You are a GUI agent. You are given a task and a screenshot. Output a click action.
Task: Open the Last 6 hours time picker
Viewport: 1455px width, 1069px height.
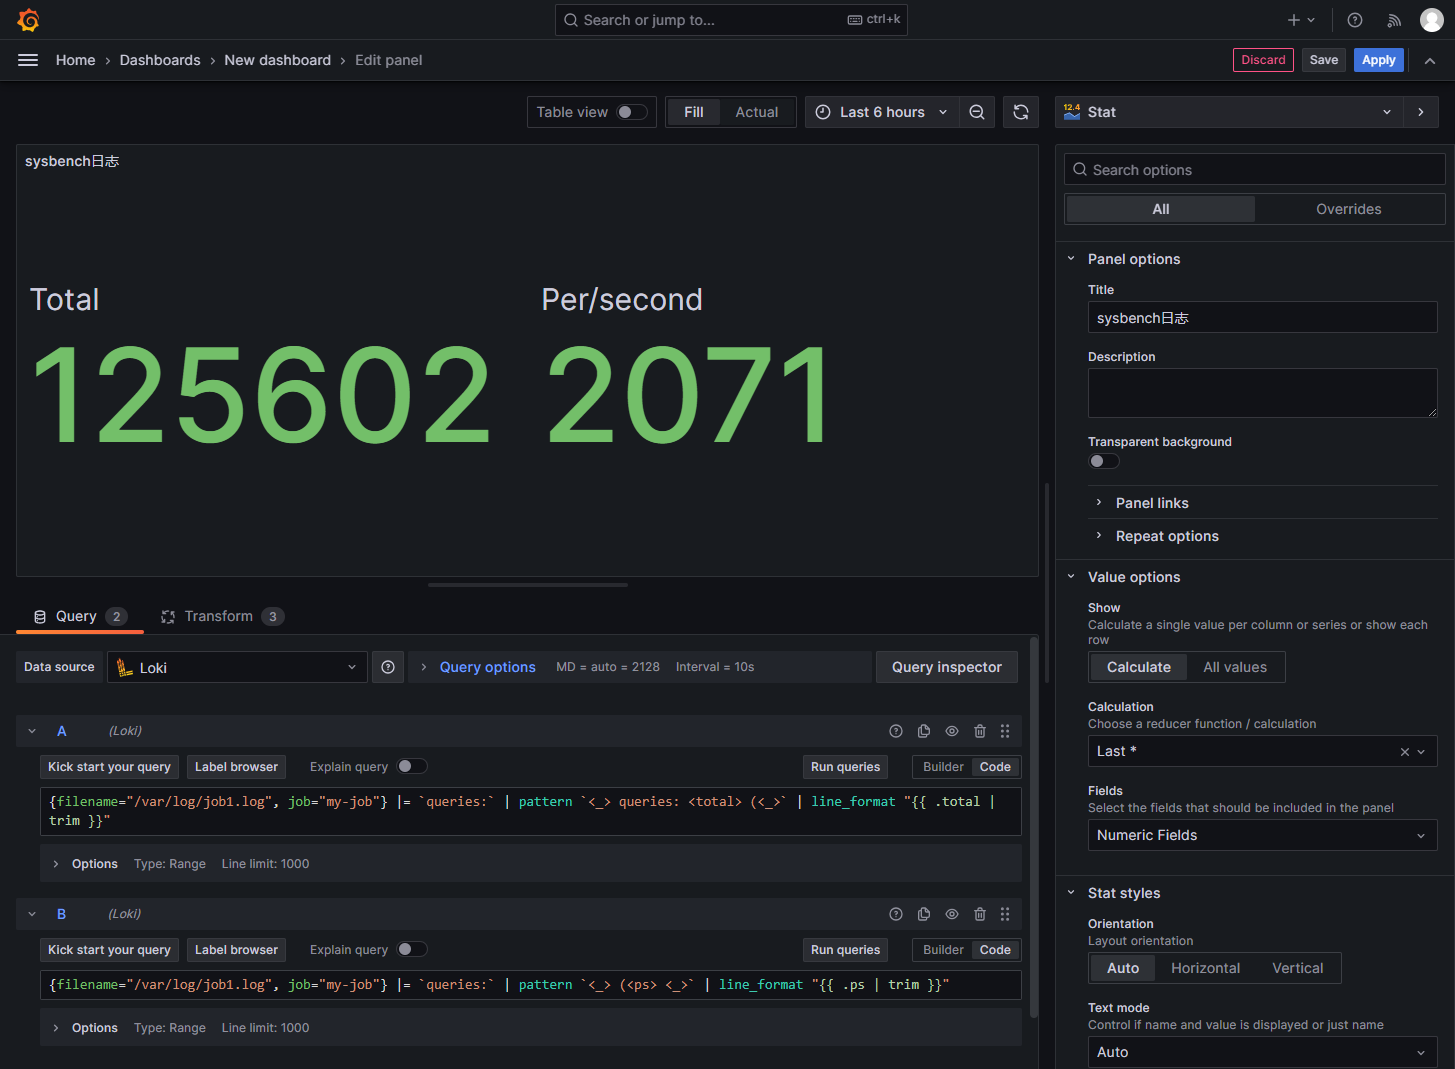pos(882,112)
